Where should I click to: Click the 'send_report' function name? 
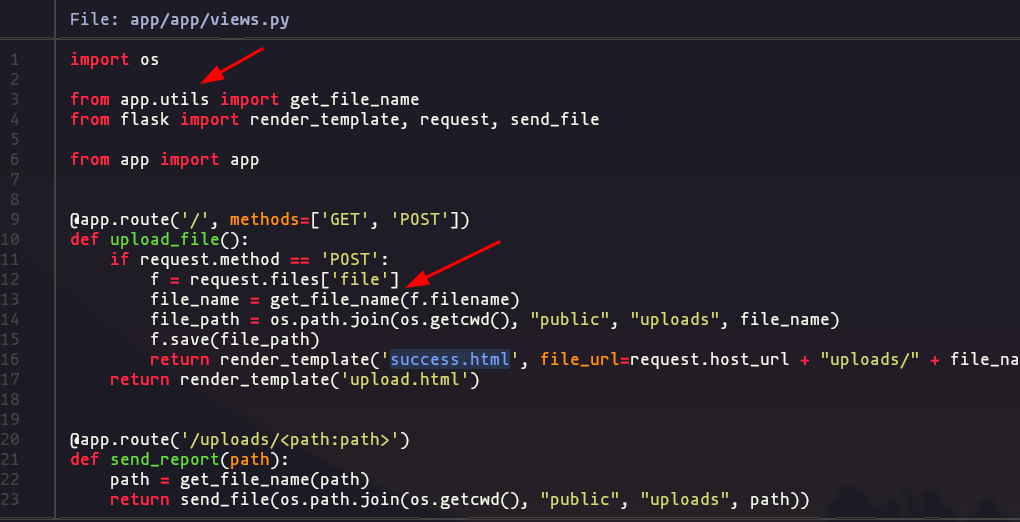(165, 460)
